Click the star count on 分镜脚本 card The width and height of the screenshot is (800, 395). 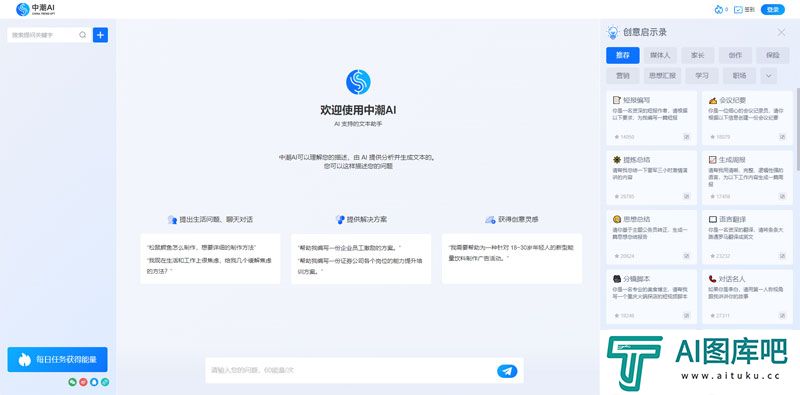[623, 315]
